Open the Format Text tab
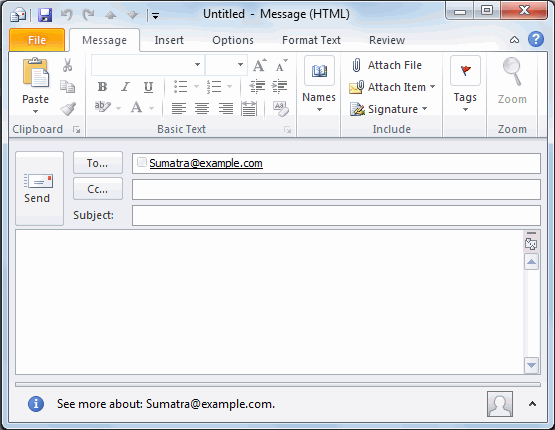Screen dimensions: 555x430 pyautogui.click(x=311, y=40)
